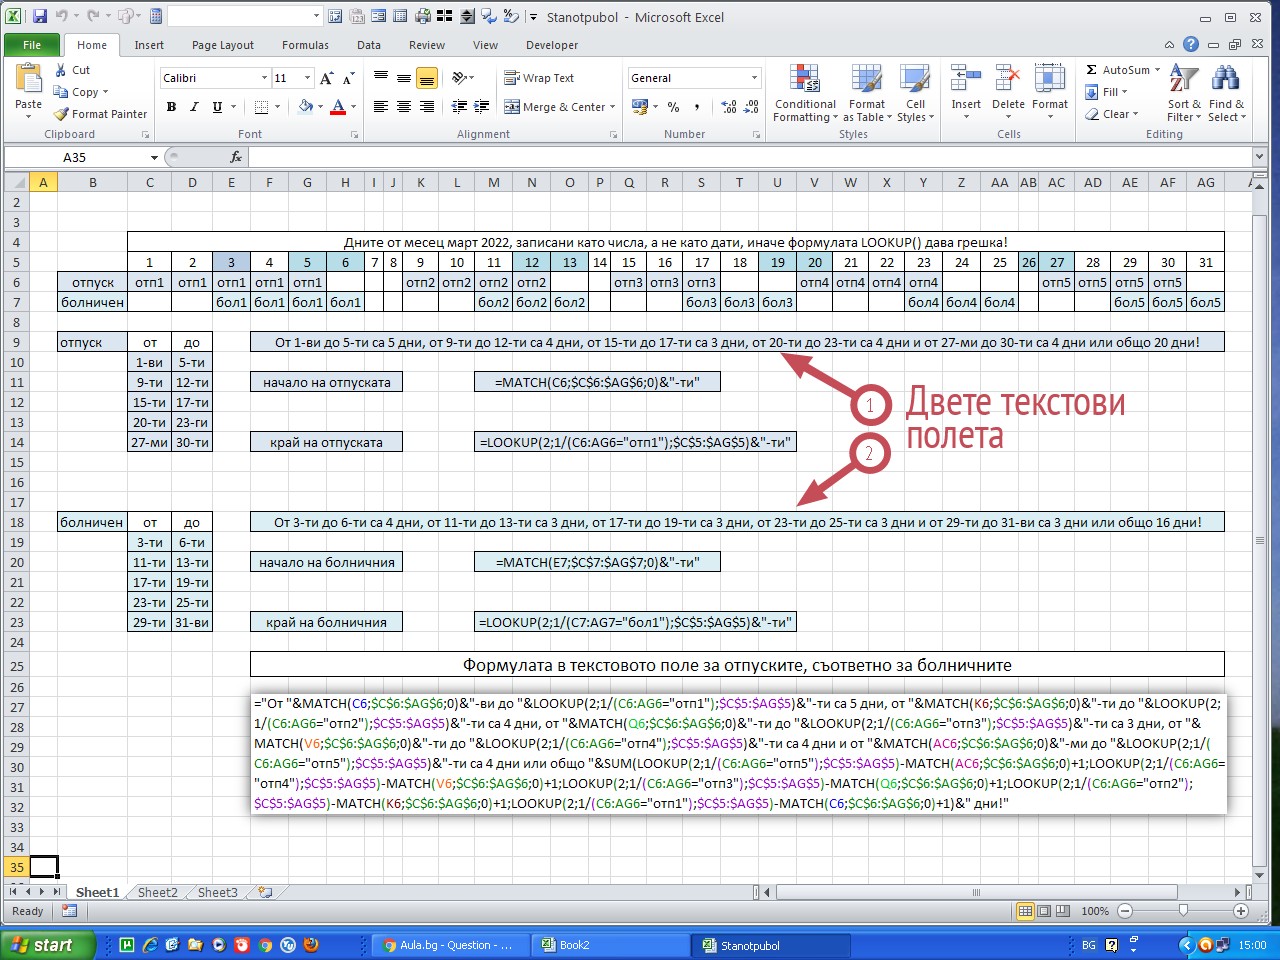
Task: Apply percent style to cells
Action: click(674, 106)
